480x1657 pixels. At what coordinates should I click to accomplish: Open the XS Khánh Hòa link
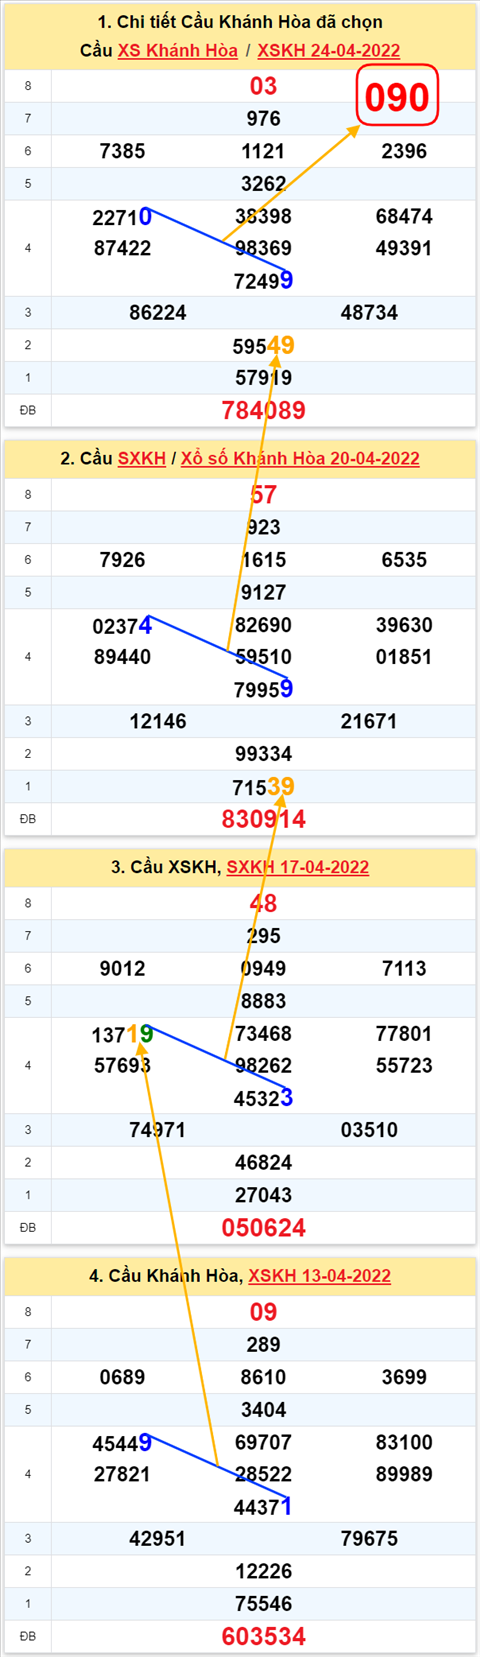(178, 51)
